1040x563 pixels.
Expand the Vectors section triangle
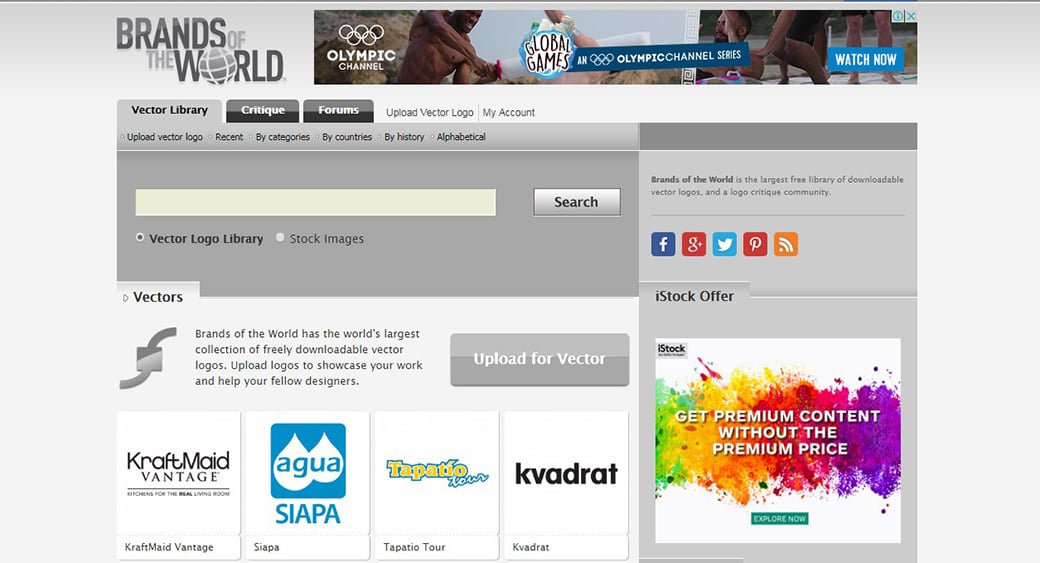[125, 298]
